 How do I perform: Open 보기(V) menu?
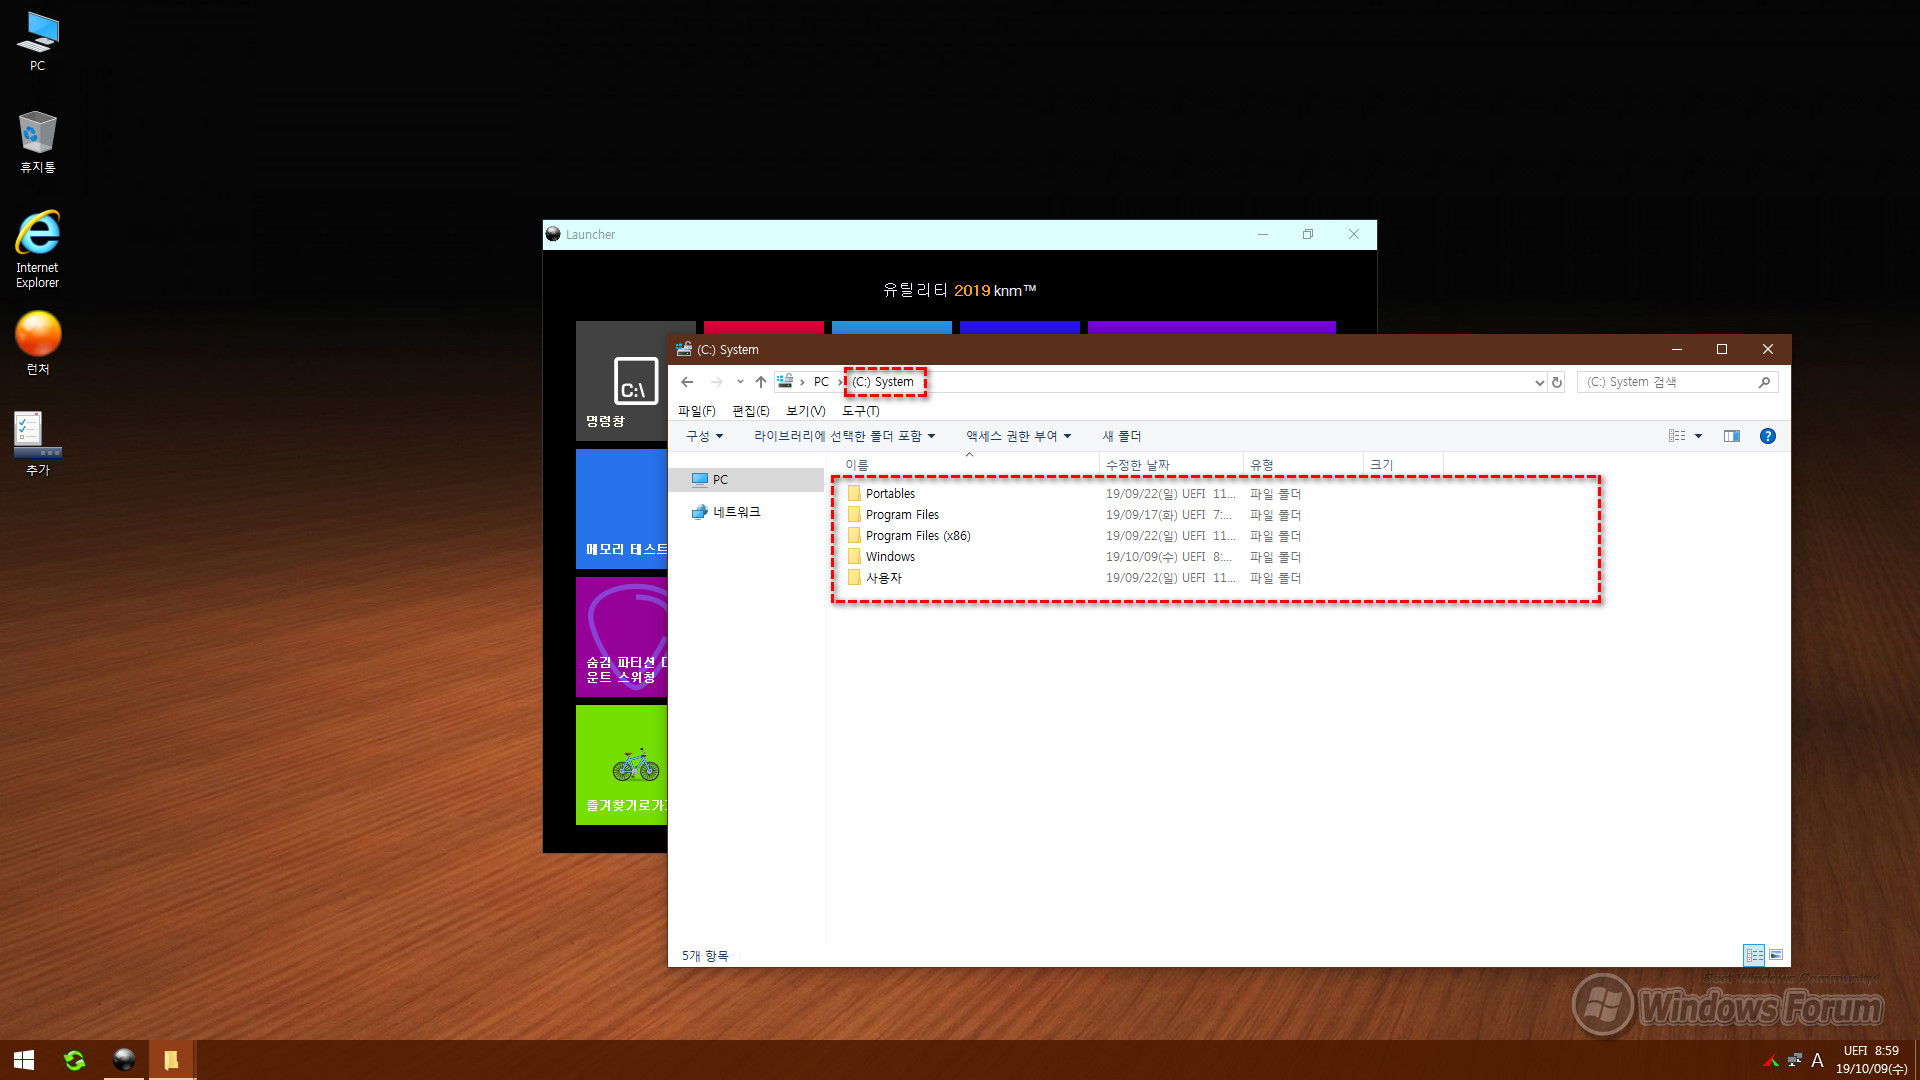pos(806,411)
